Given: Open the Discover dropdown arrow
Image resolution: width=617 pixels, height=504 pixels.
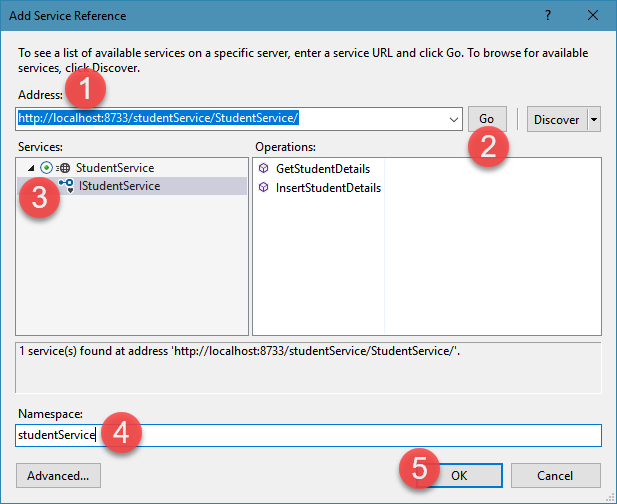Looking at the screenshot, I should [x=594, y=119].
